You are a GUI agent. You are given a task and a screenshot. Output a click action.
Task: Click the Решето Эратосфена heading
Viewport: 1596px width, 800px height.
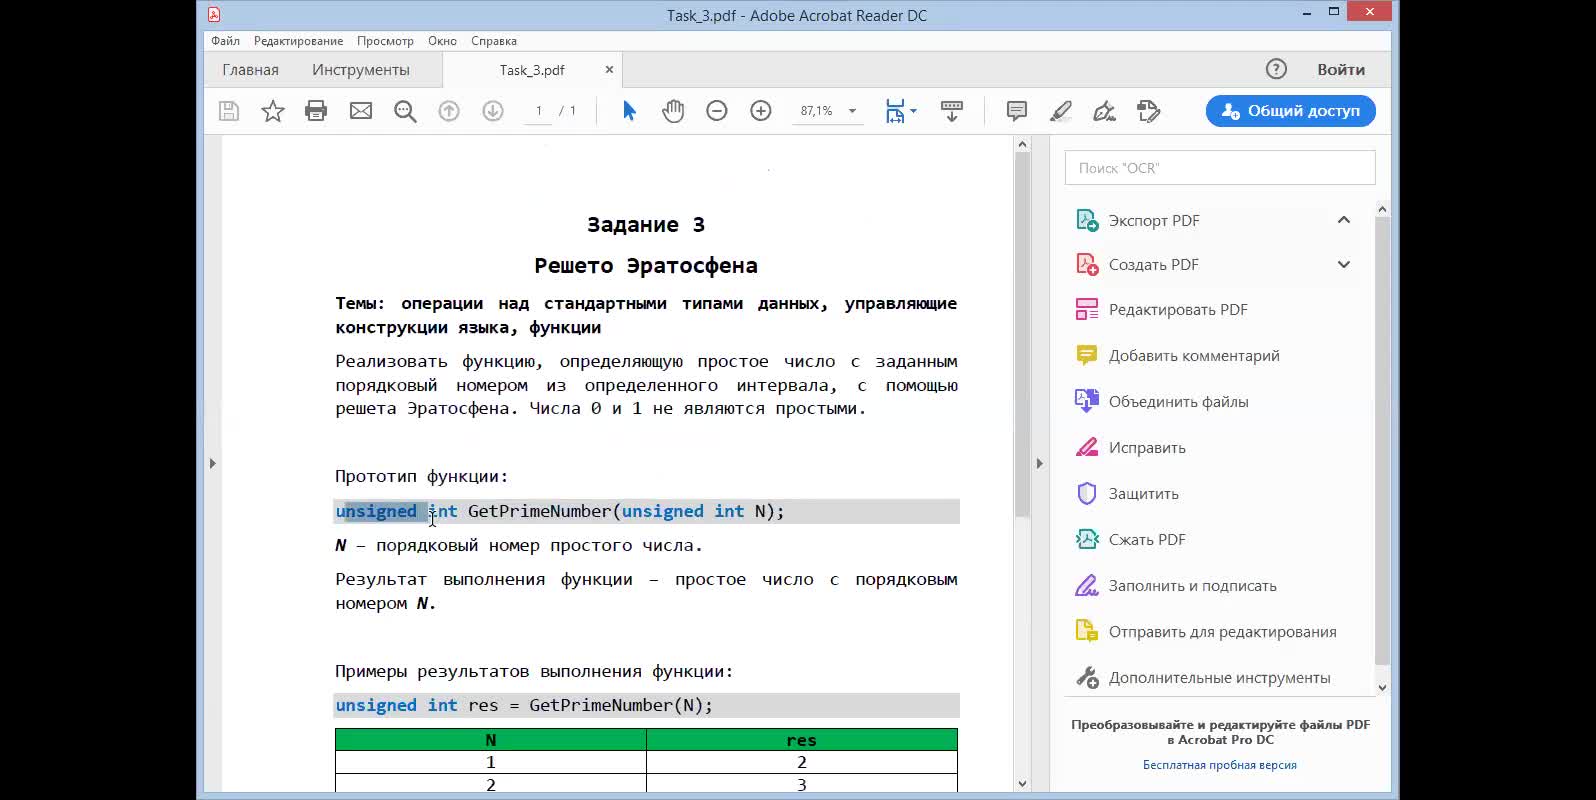[x=646, y=266]
